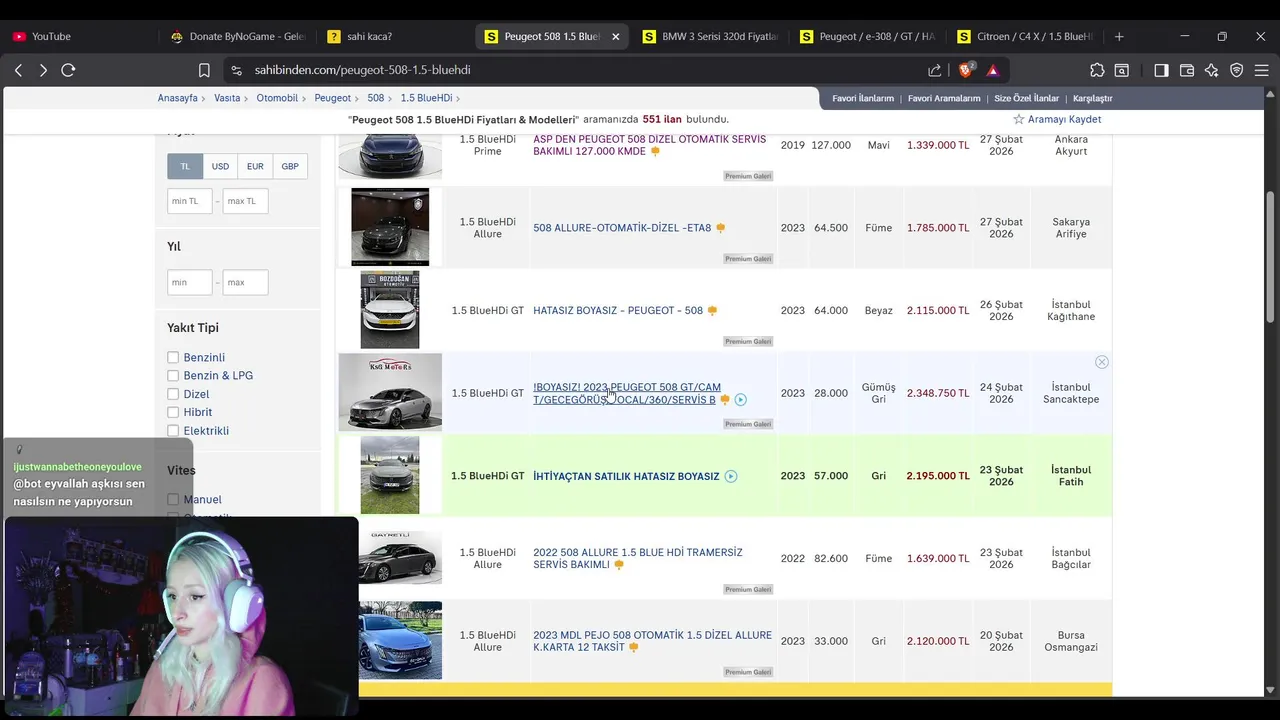Go back using the browser back arrow
This screenshot has height=720, width=1280.
pyautogui.click(x=18, y=70)
